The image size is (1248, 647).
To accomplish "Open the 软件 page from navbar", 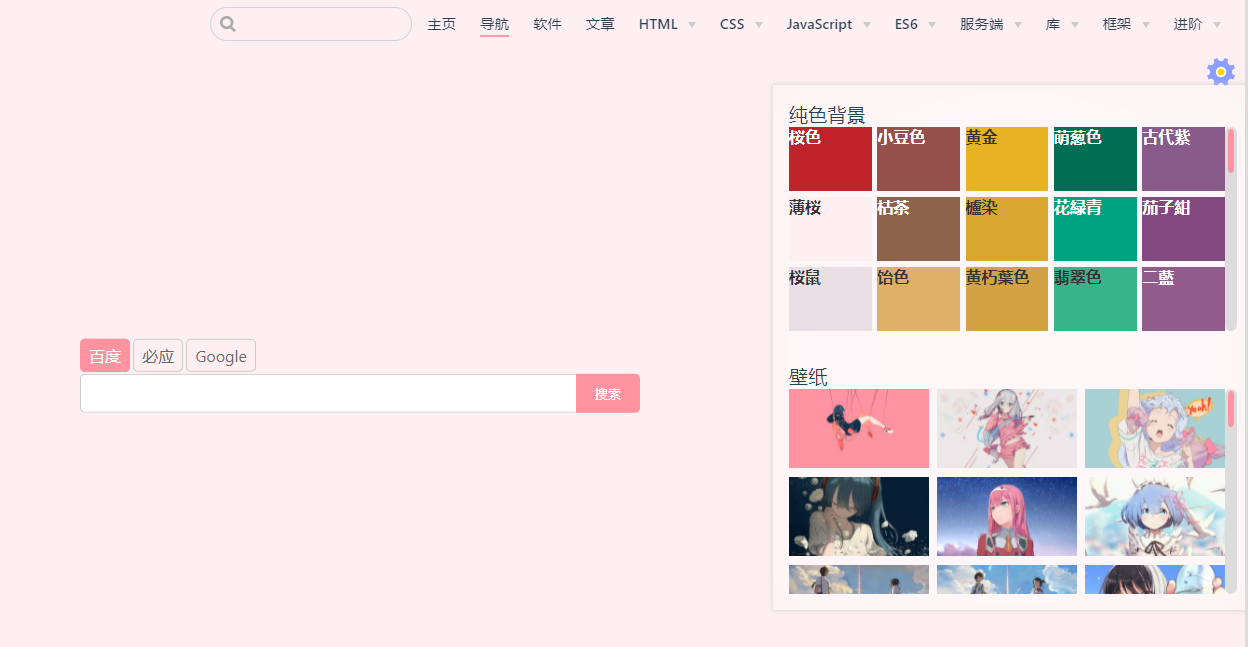I will (x=548, y=24).
